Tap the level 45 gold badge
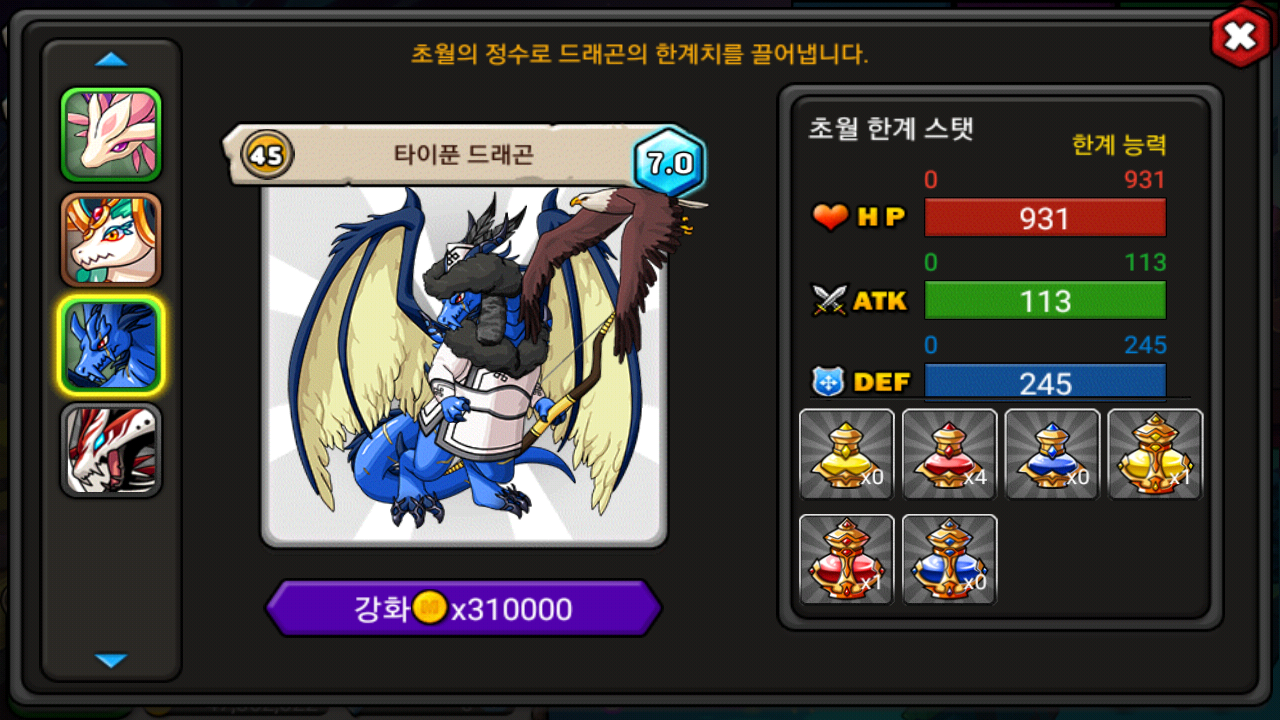 point(266,155)
